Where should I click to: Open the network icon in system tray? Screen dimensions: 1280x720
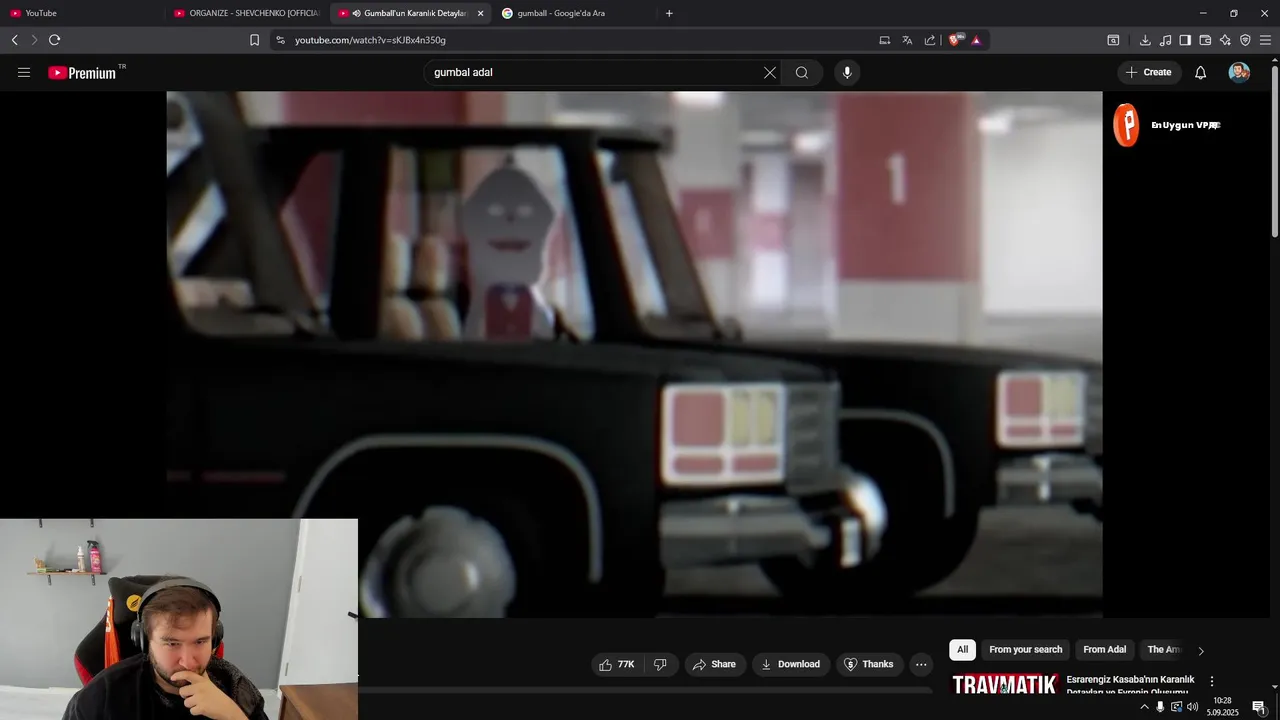pos(1176,707)
